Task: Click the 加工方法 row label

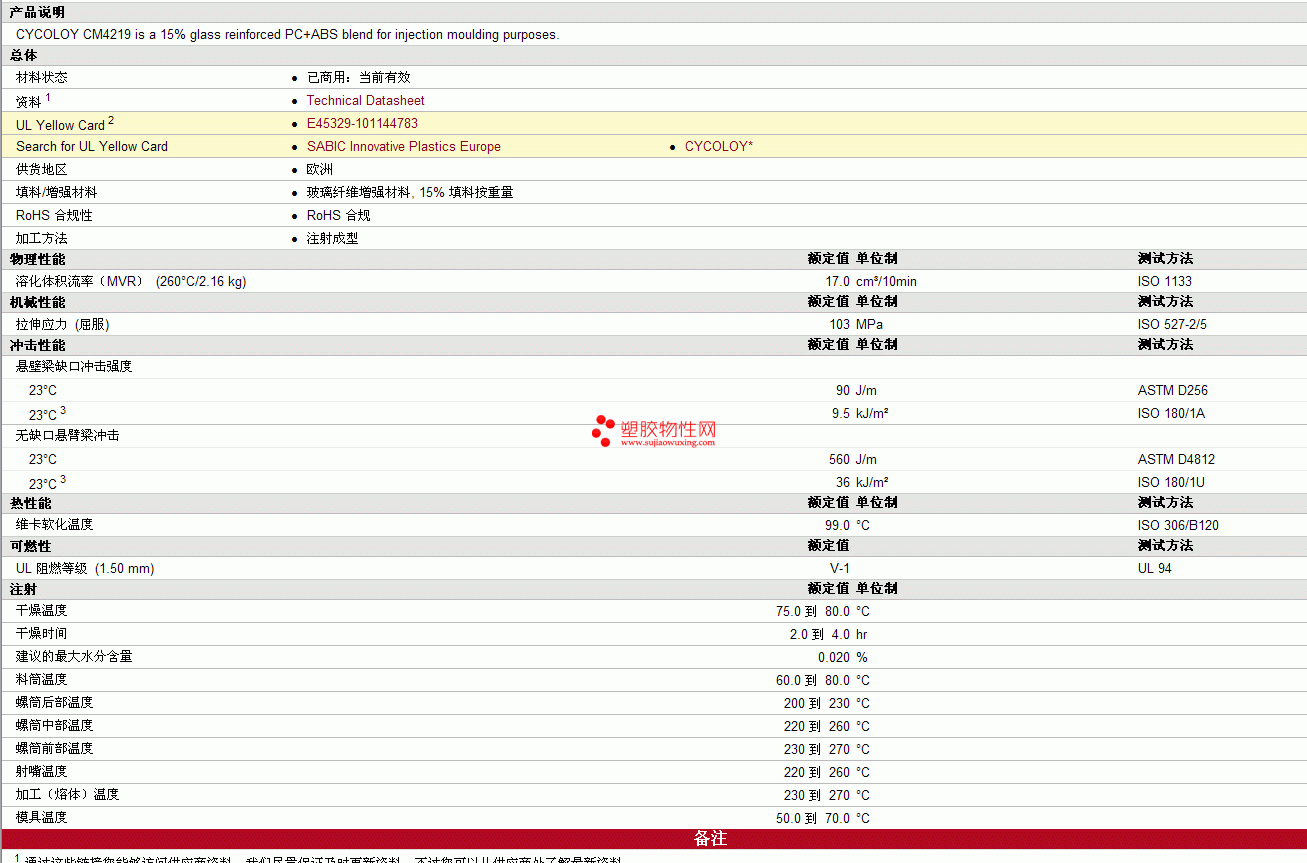Action: tap(42, 238)
